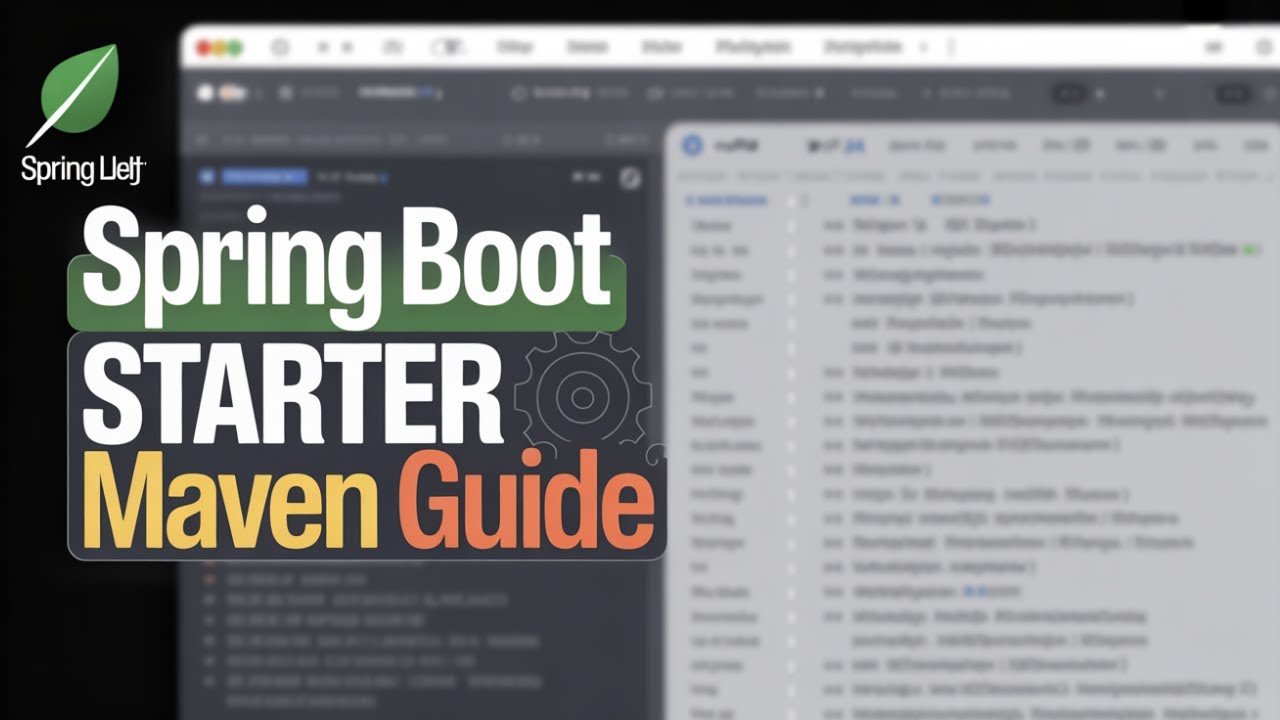Click the red close button of blurred window
Image resolution: width=1280 pixels, height=720 pixels.
(204, 47)
